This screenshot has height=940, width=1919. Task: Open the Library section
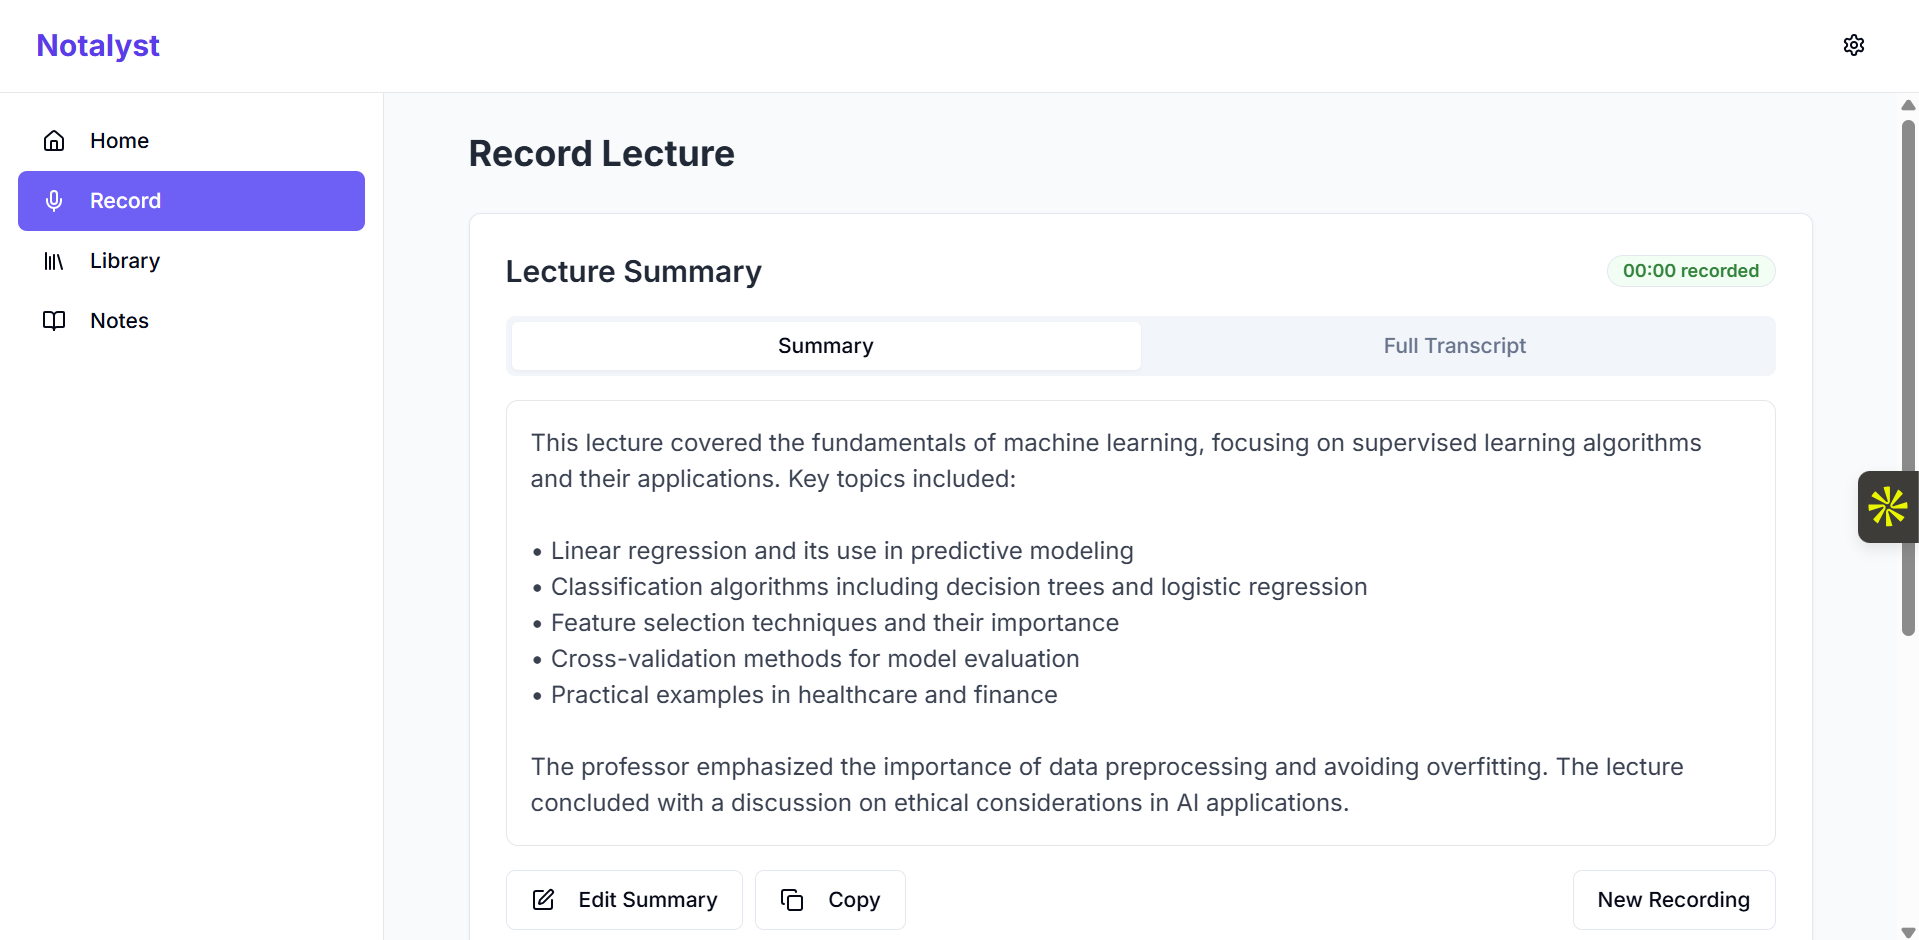point(125,261)
